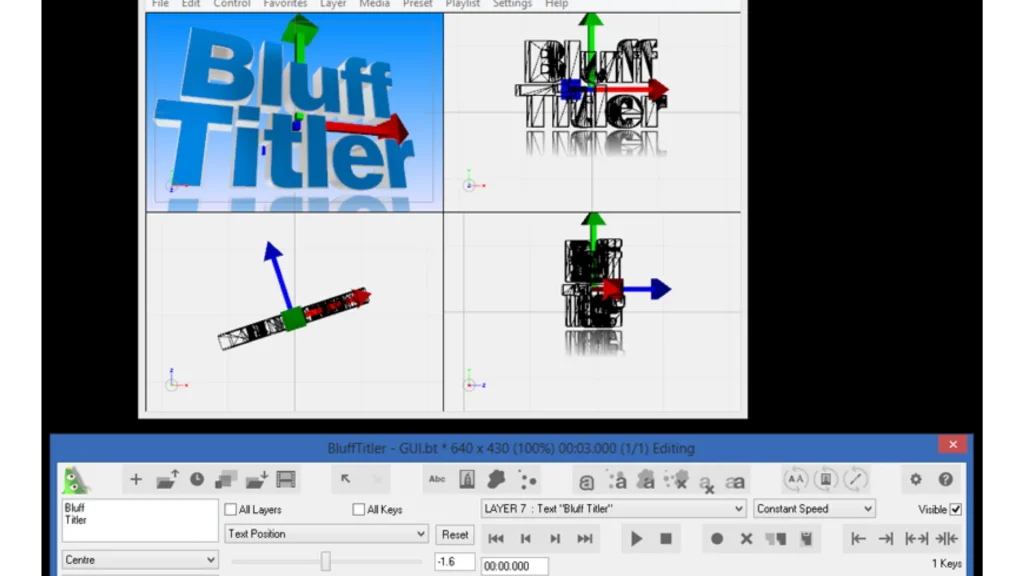Open the Media menu
The width and height of the screenshot is (1024, 576).
point(374,4)
